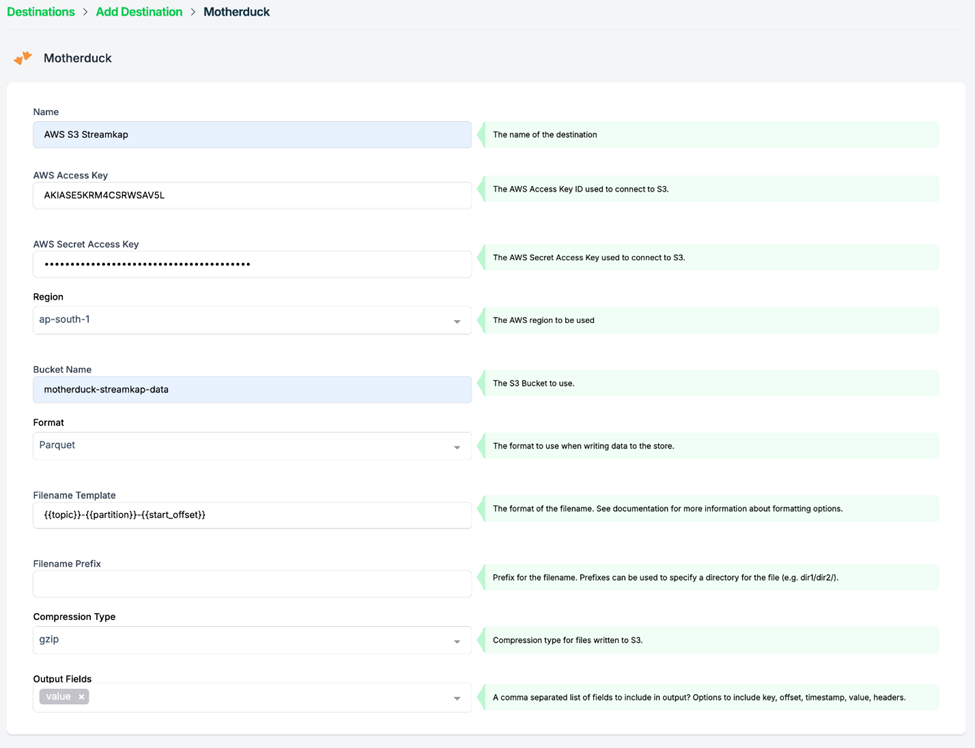Edit the Filename Template input
This screenshot has width=975, height=748.
point(252,515)
